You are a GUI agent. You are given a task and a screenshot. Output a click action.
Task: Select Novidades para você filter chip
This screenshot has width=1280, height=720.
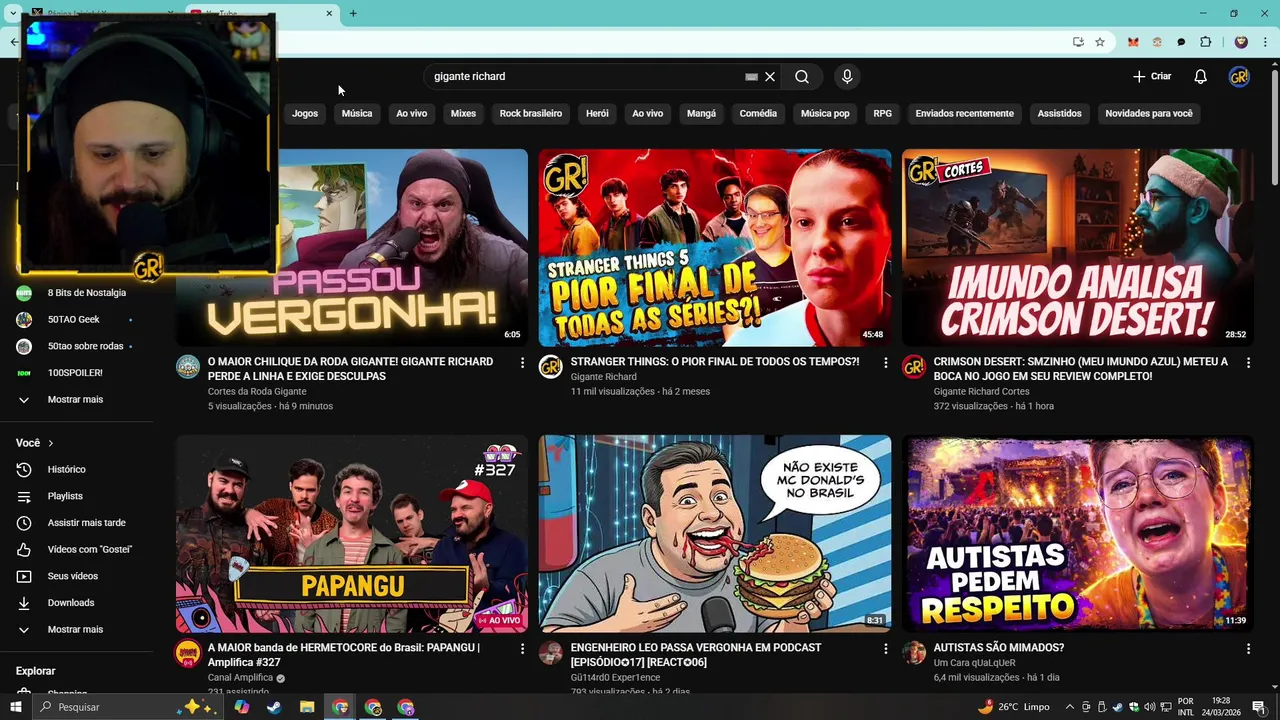click(x=1149, y=114)
